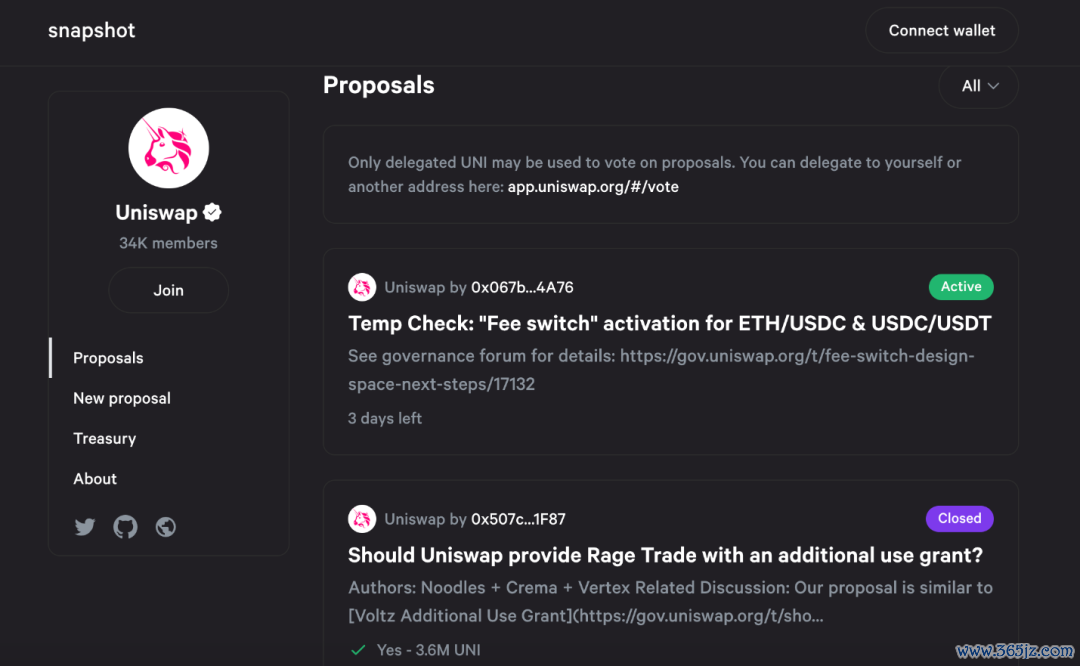The height and width of the screenshot is (666, 1080).
Task: Join the Uniswap space
Action: pyautogui.click(x=169, y=290)
